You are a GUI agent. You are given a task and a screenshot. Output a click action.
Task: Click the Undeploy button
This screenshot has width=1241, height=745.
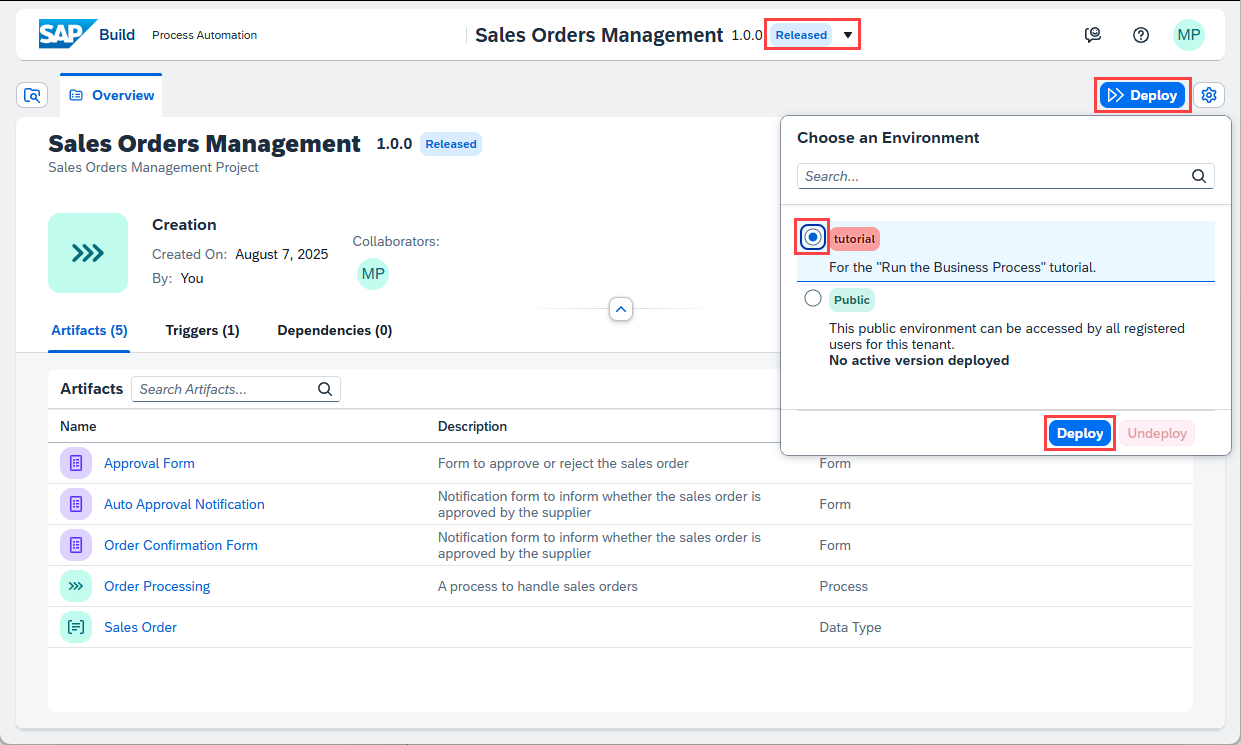pos(1157,433)
